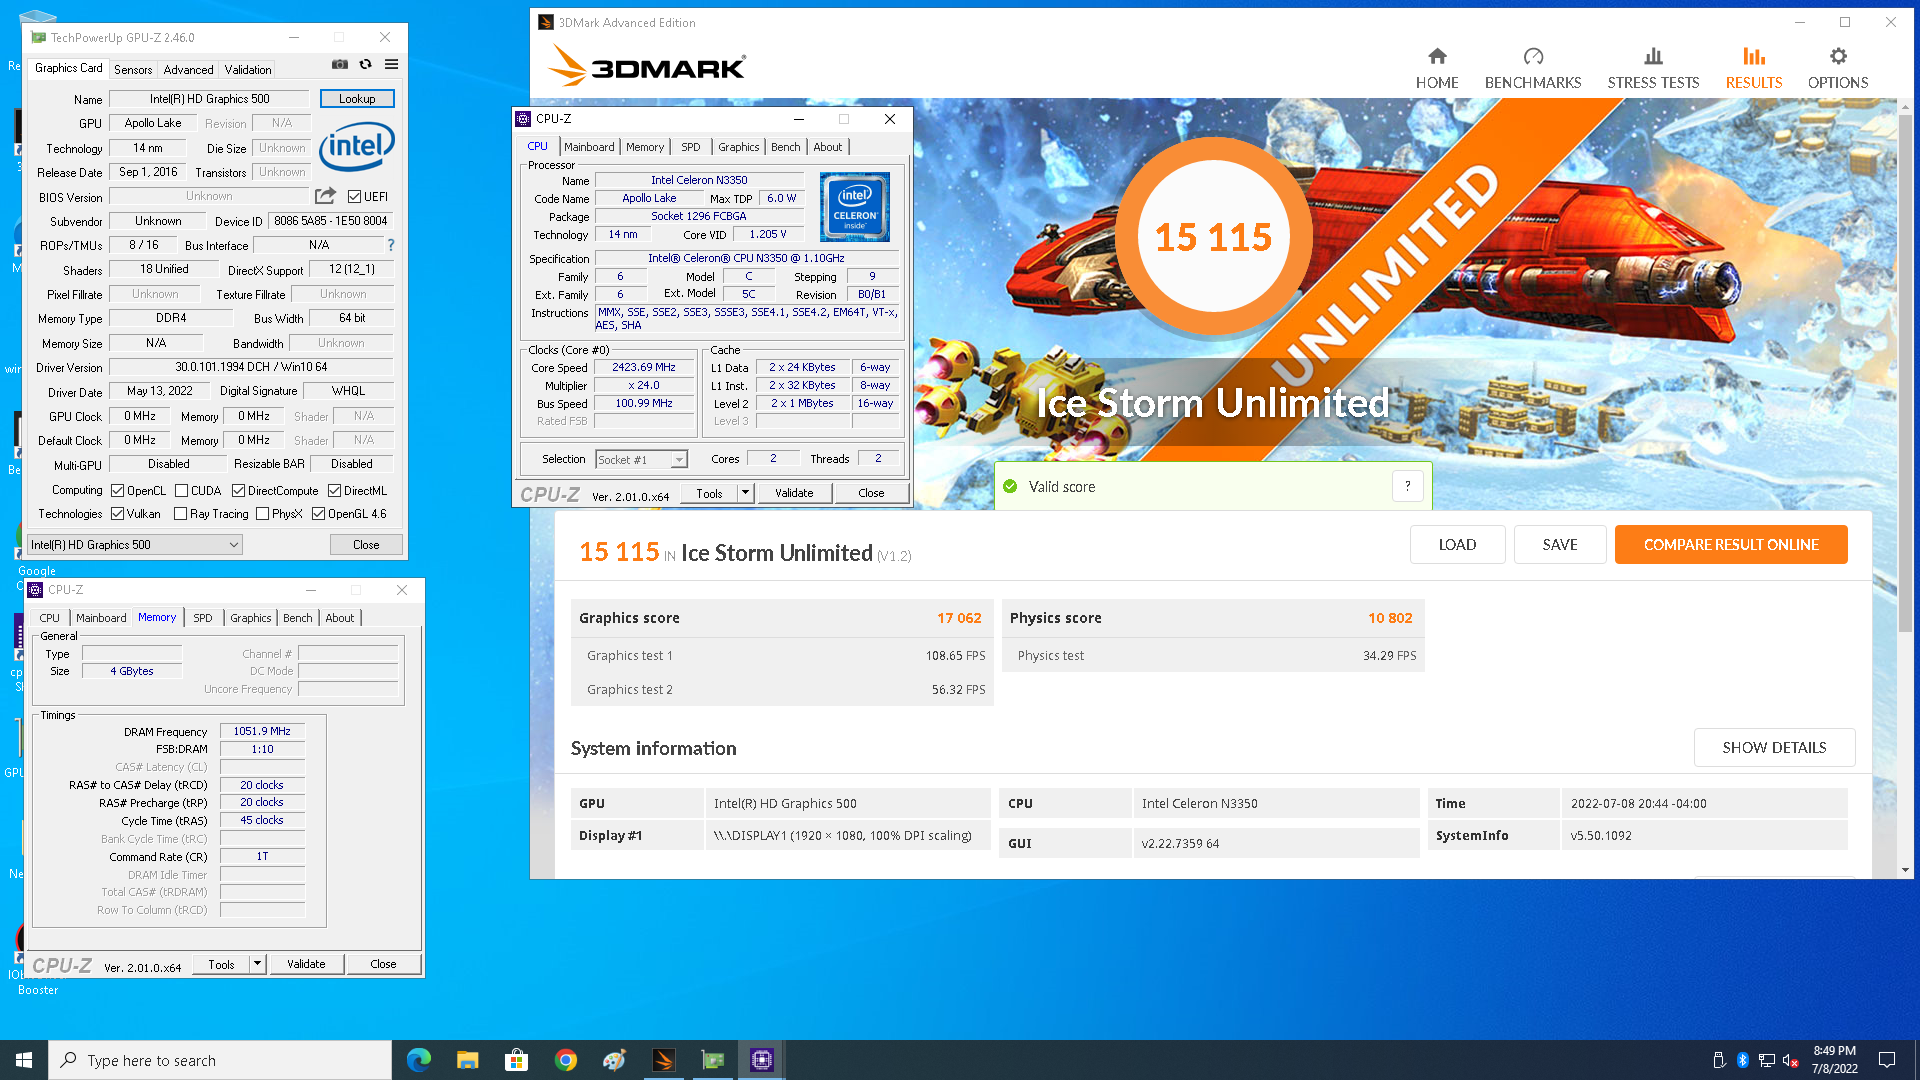The width and height of the screenshot is (1920, 1080).
Task: Click the Physics score value 10 802
Action: point(1390,618)
